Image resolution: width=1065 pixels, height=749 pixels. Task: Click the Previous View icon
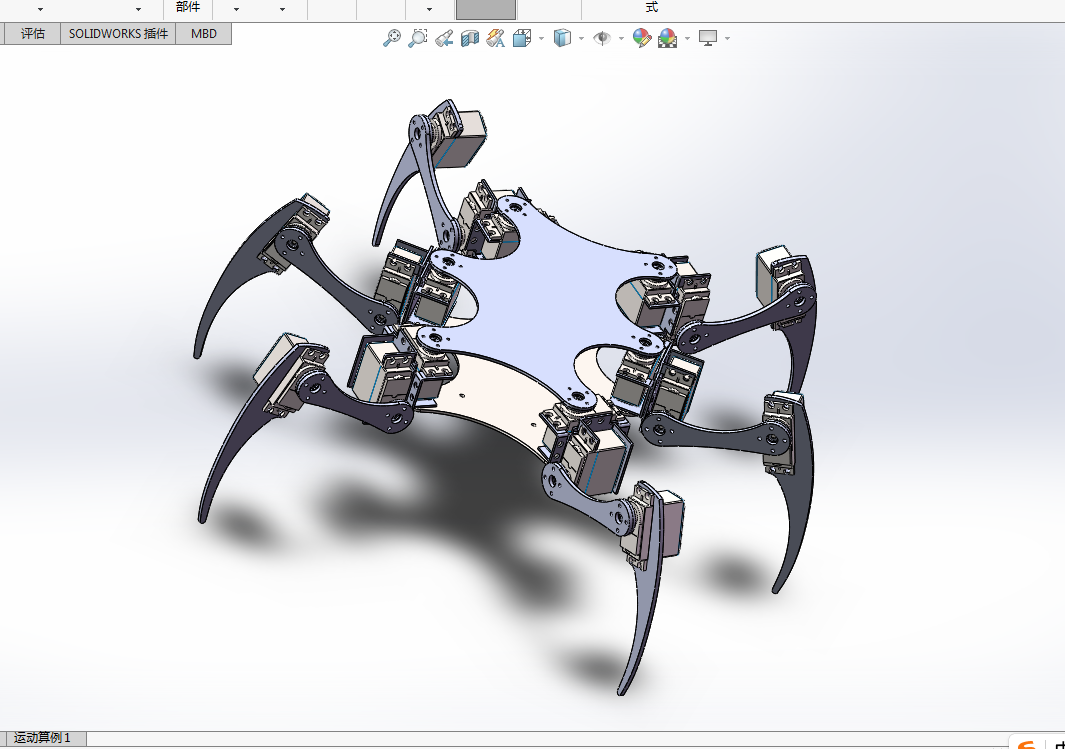pyautogui.click(x=444, y=38)
